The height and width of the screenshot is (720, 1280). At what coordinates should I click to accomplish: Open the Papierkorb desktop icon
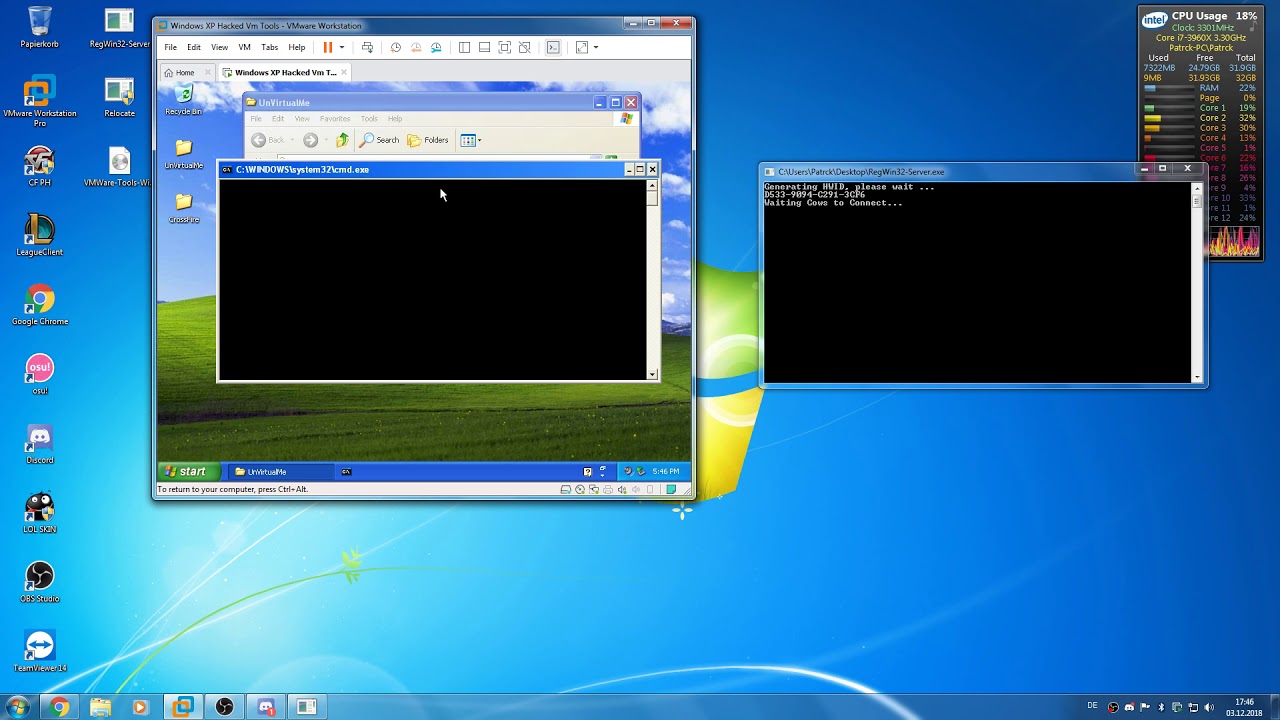point(40,27)
